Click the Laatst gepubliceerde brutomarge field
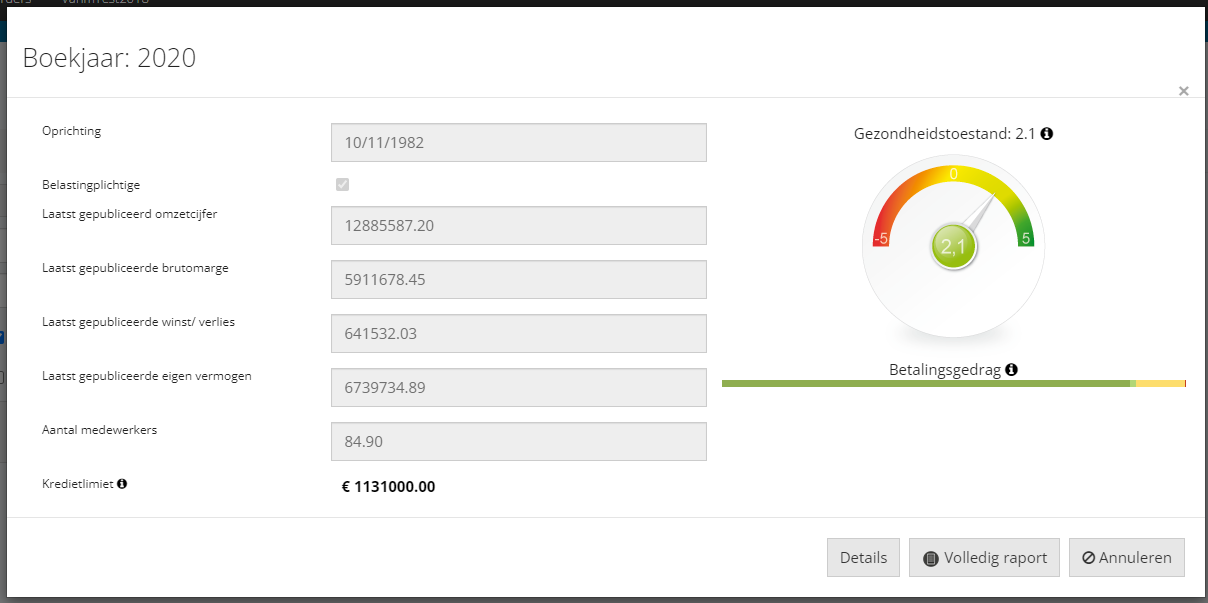 click(519, 280)
